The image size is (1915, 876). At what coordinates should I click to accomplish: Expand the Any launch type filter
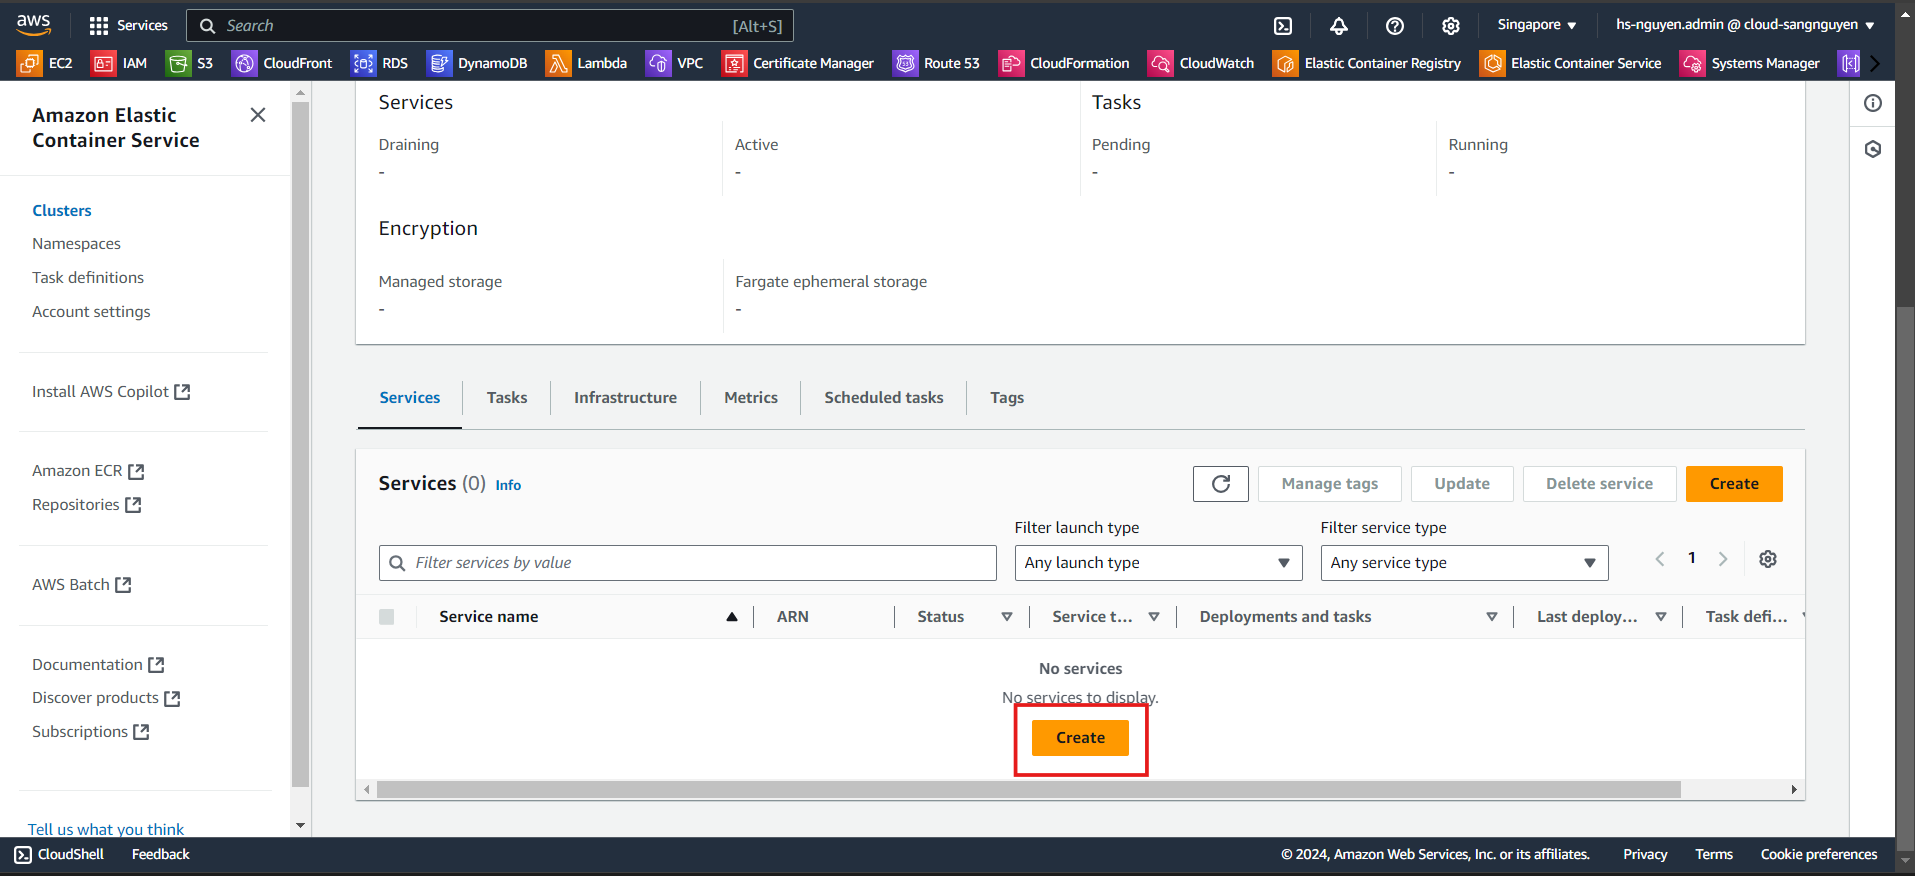point(1158,563)
